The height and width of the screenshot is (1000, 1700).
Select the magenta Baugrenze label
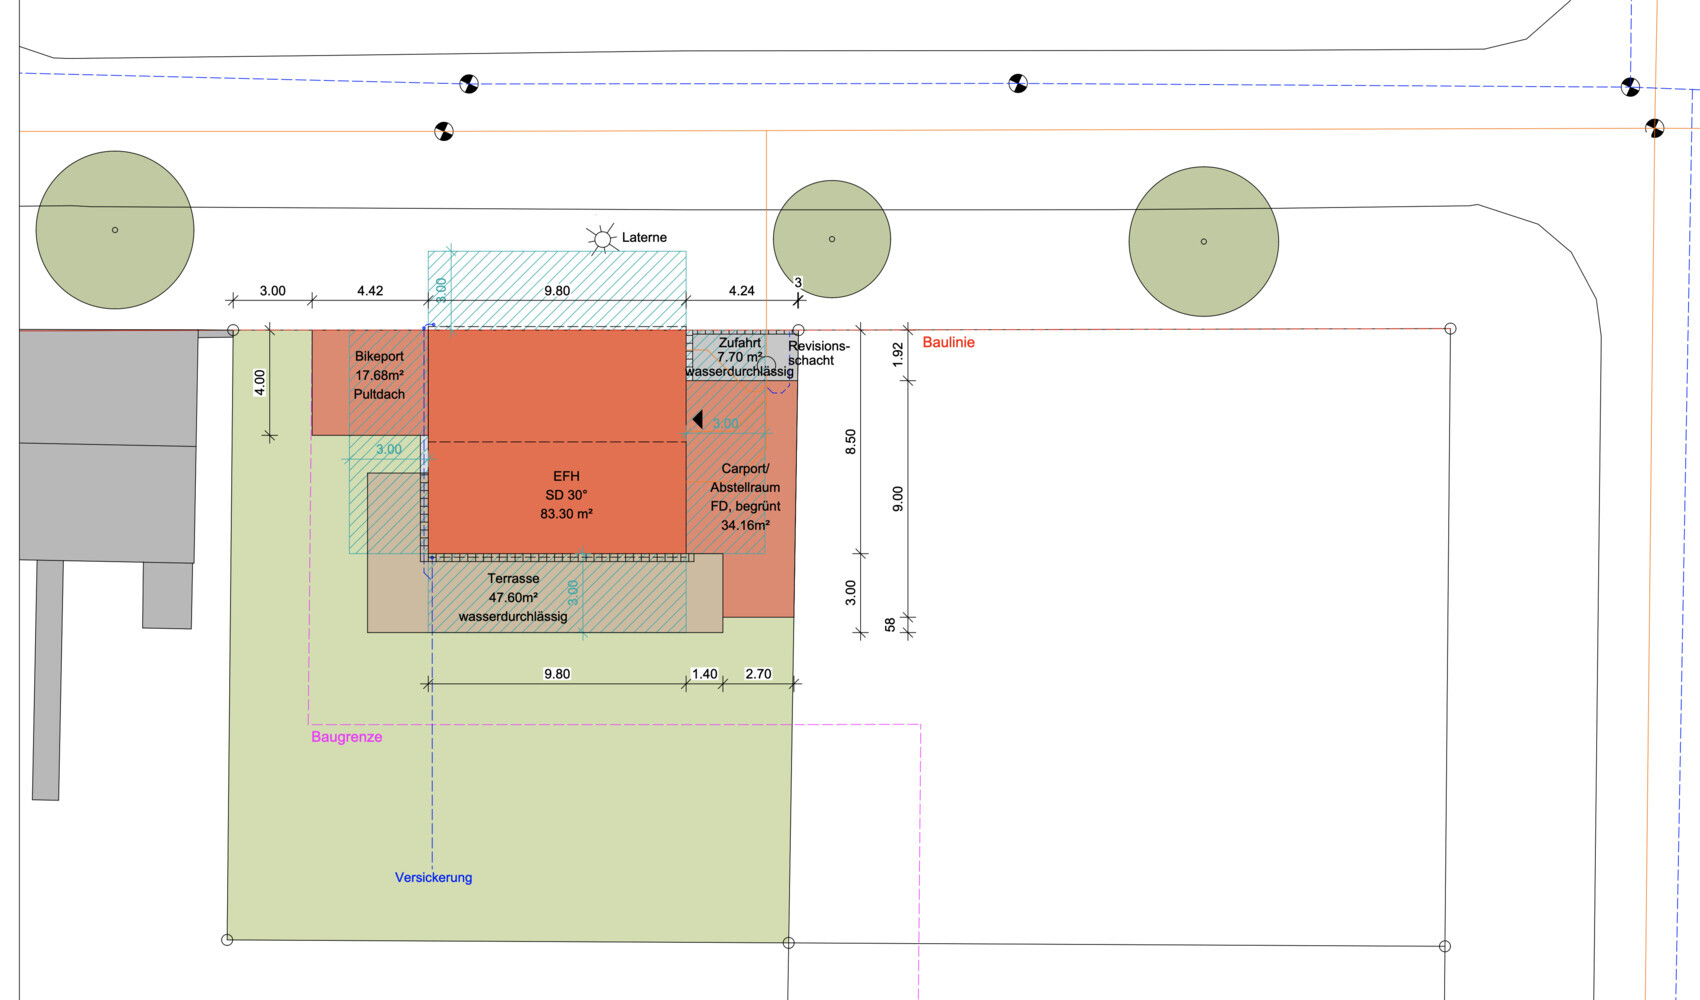click(x=346, y=737)
